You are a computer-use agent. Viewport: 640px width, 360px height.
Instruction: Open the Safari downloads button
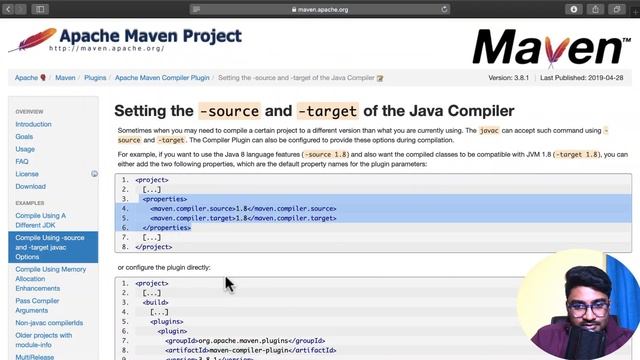573,9
